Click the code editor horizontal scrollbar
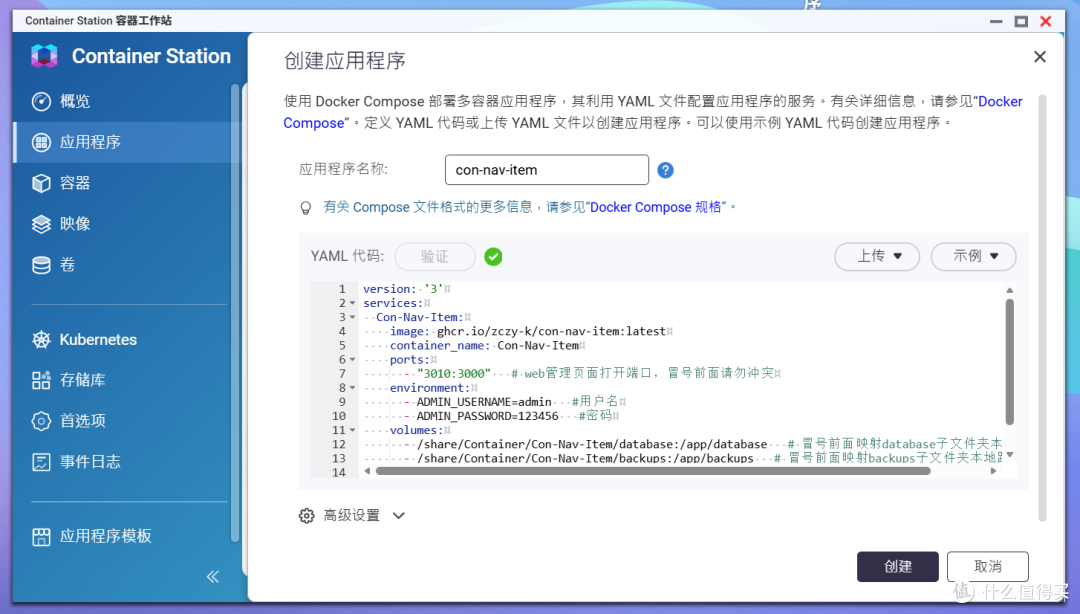Screen dimensions: 1080x614 tap(653, 471)
